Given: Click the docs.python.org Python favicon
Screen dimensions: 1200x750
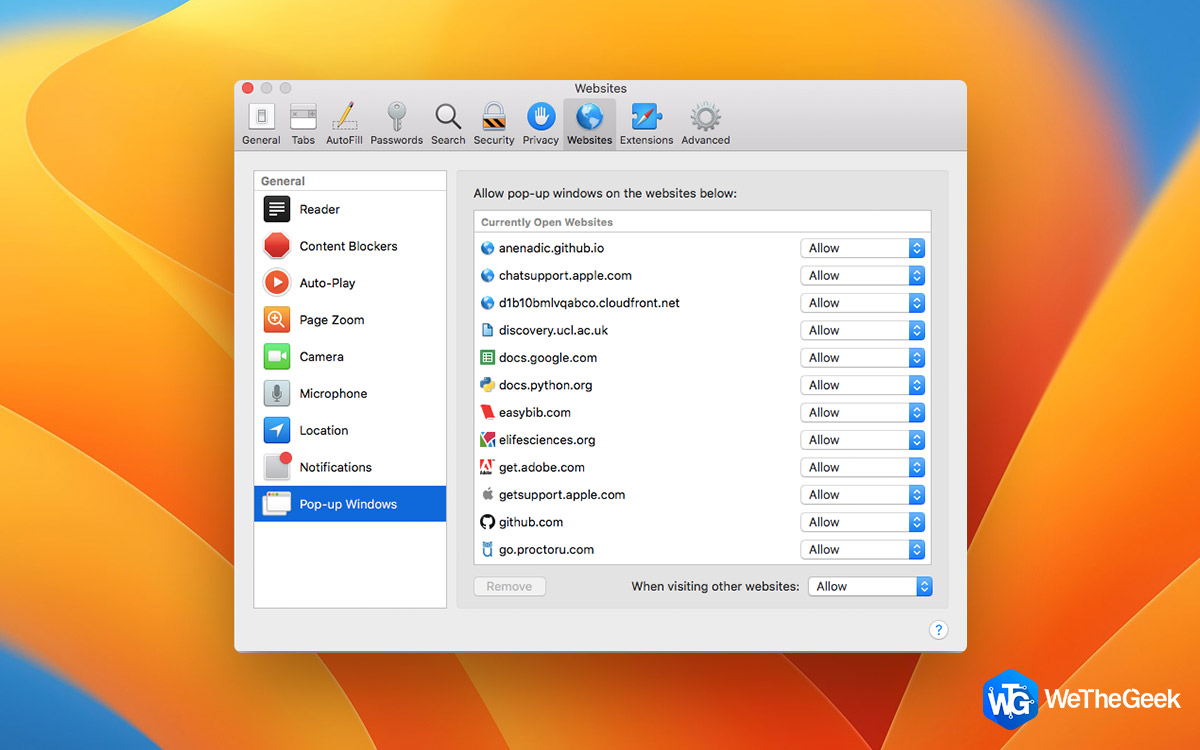Looking at the screenshot, I should click(x=488, y=385).
